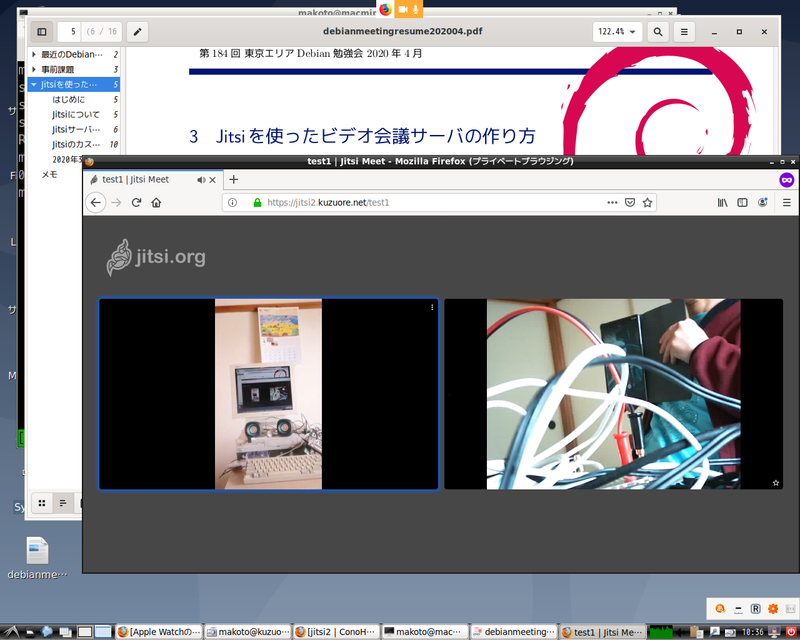The image size is (800, 640).
Task: Open the PDF viewer hamburger menu
Action: click(684, 32)
